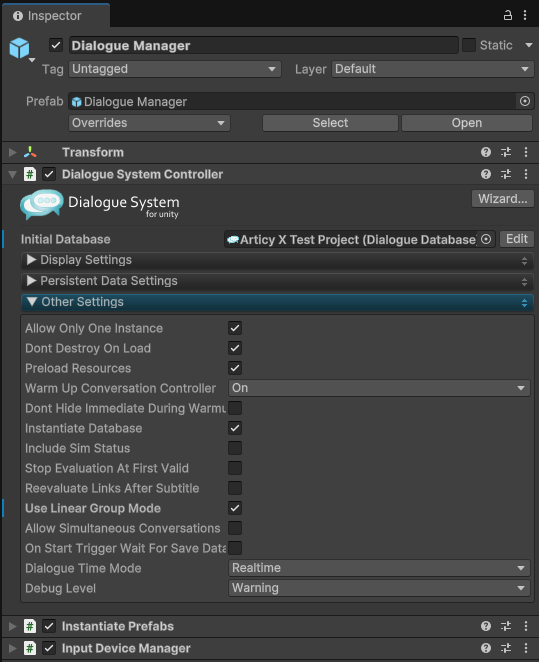Open Transform preset sliders icon

tap(506, 152)
